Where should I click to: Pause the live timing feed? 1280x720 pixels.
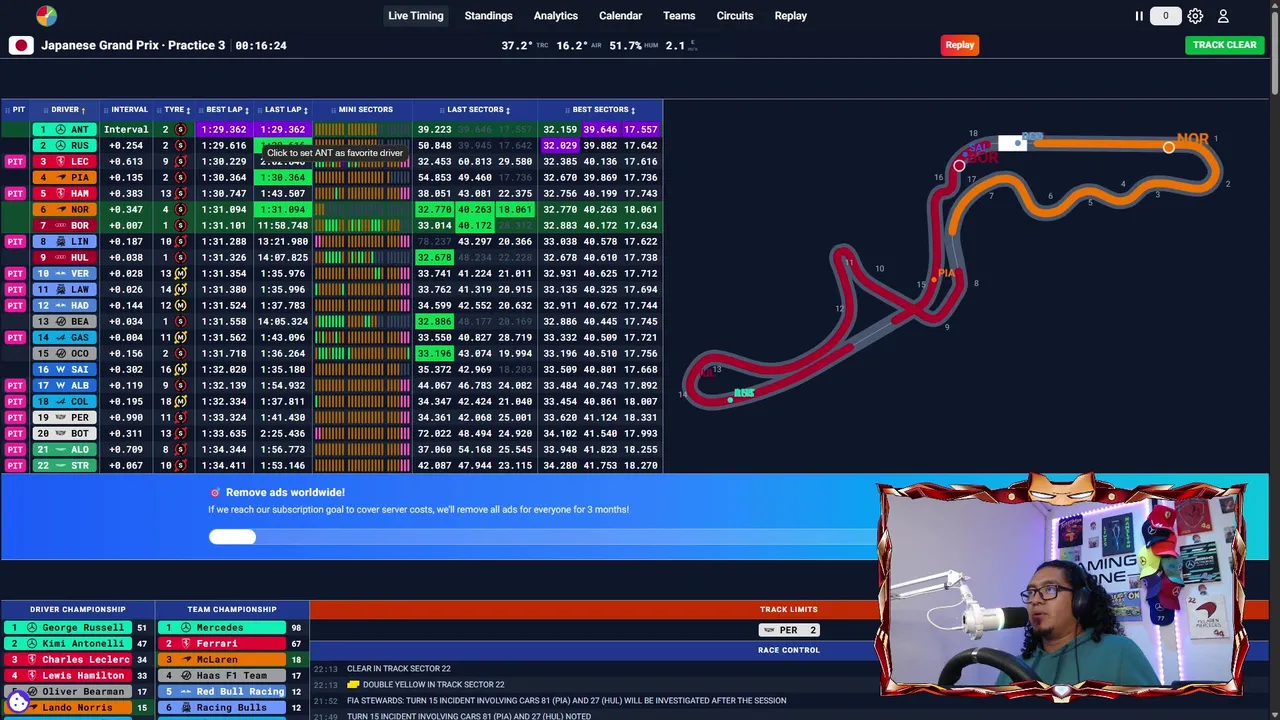point(1138,16)
